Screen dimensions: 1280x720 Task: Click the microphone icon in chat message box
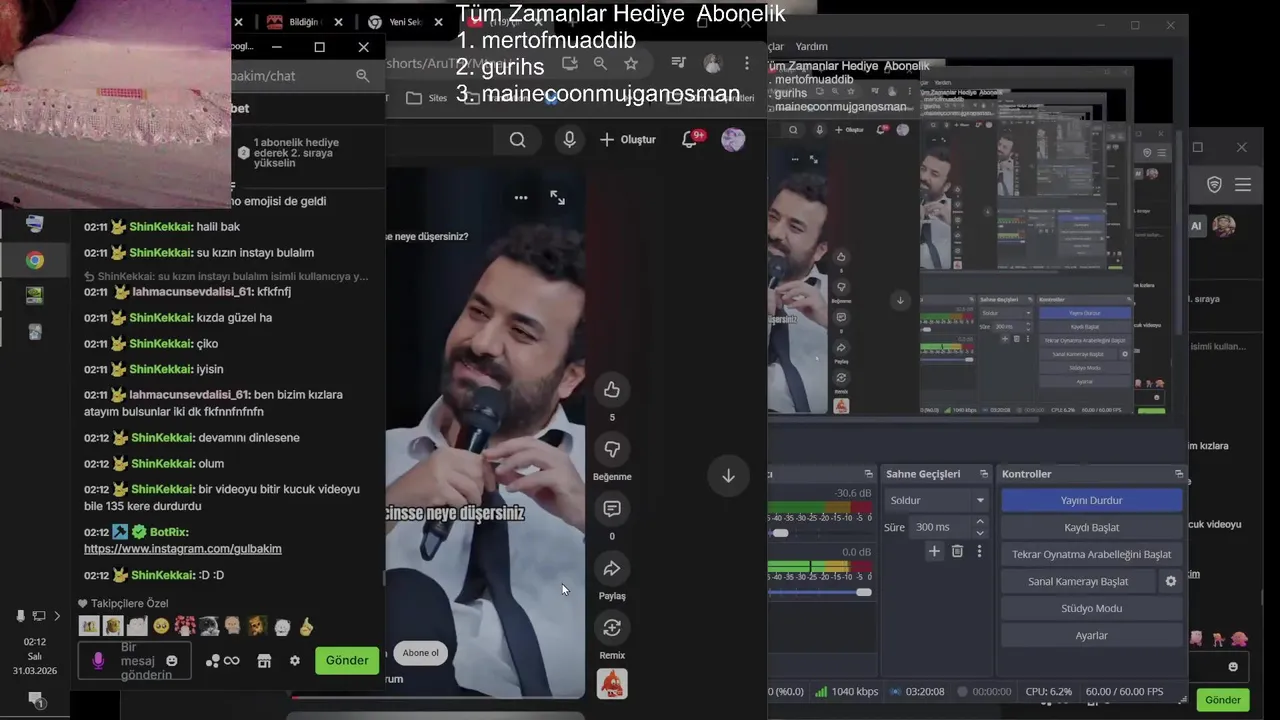[x=98, y=661]
